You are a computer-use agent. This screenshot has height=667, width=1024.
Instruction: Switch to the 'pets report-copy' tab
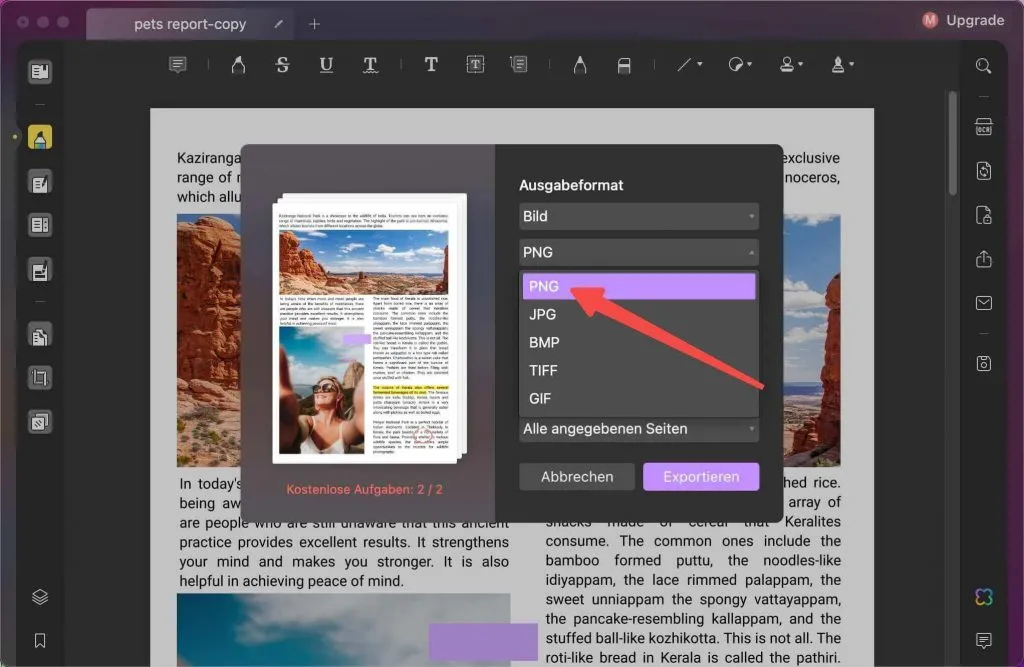tap(189, 23)
